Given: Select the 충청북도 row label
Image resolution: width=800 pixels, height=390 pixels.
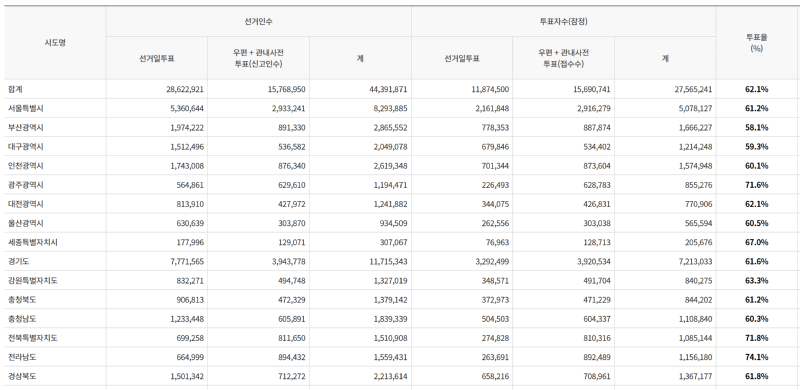Looking at the screenshot, I should coord(22,300).
